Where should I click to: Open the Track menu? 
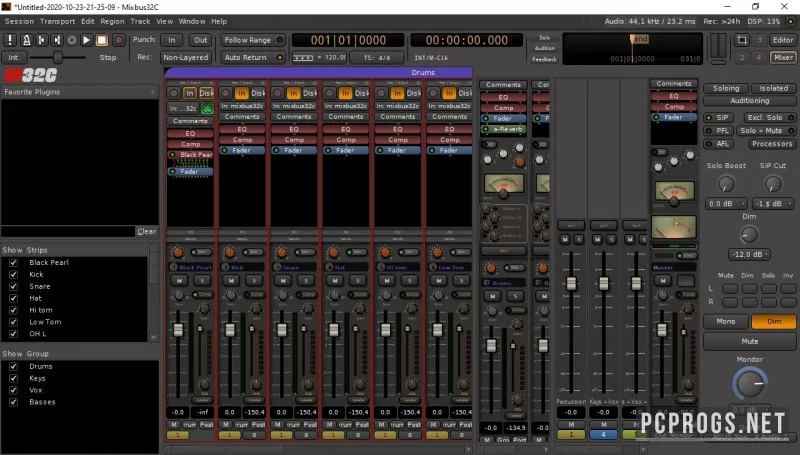pyautogui.click(x=140, y=21)
